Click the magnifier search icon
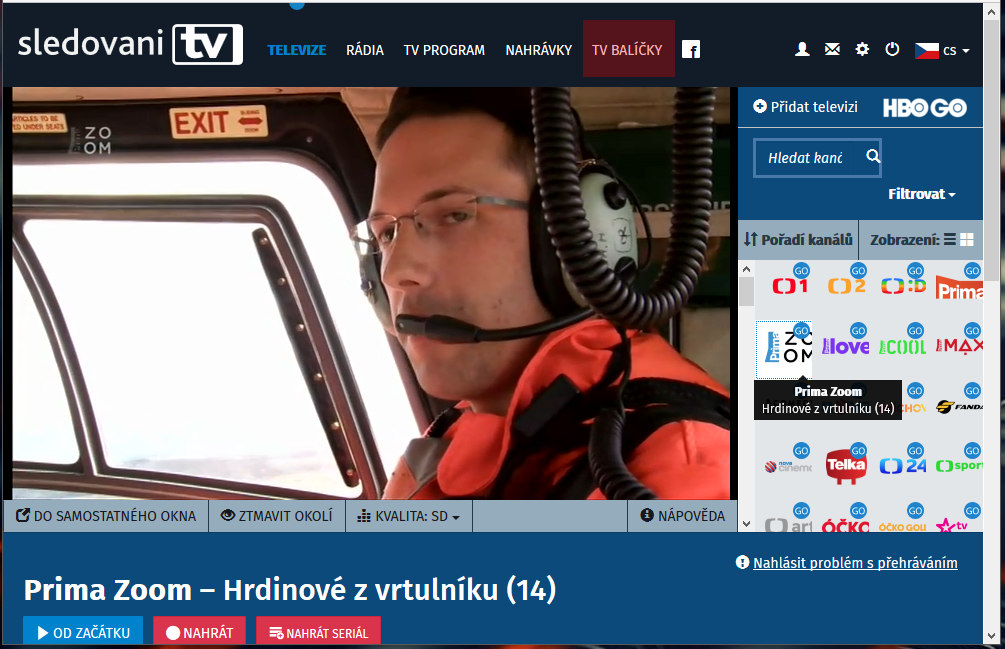This screenshot has height=649, width=1005. [872, 157]
